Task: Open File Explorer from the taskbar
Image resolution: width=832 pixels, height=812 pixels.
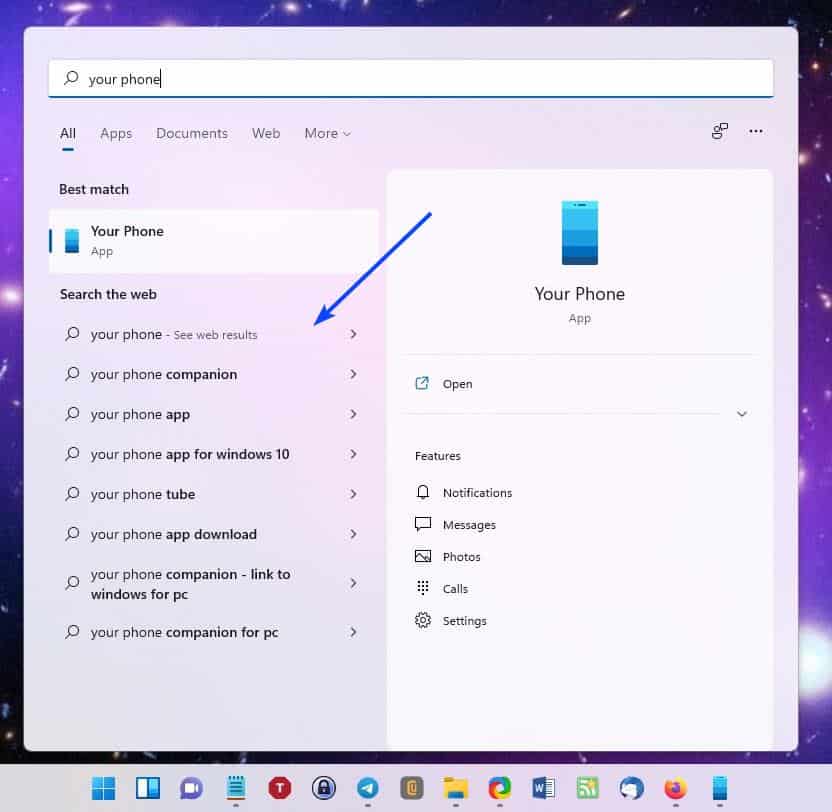Action: pyautogui.click(x=456, y=788)
